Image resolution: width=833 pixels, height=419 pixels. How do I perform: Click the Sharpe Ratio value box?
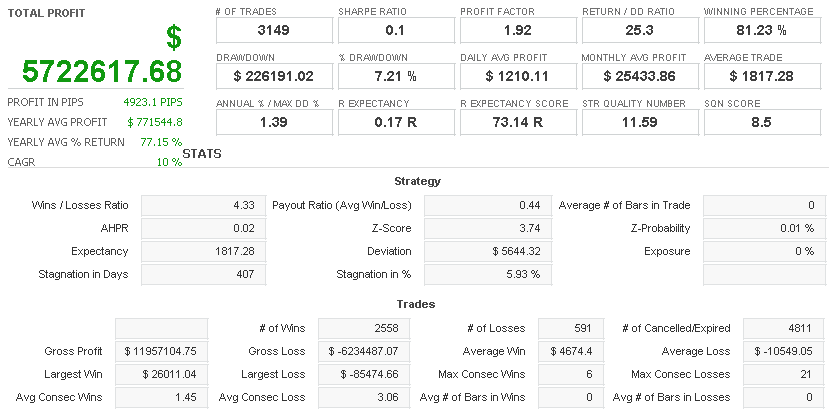[x=395, y=29]
